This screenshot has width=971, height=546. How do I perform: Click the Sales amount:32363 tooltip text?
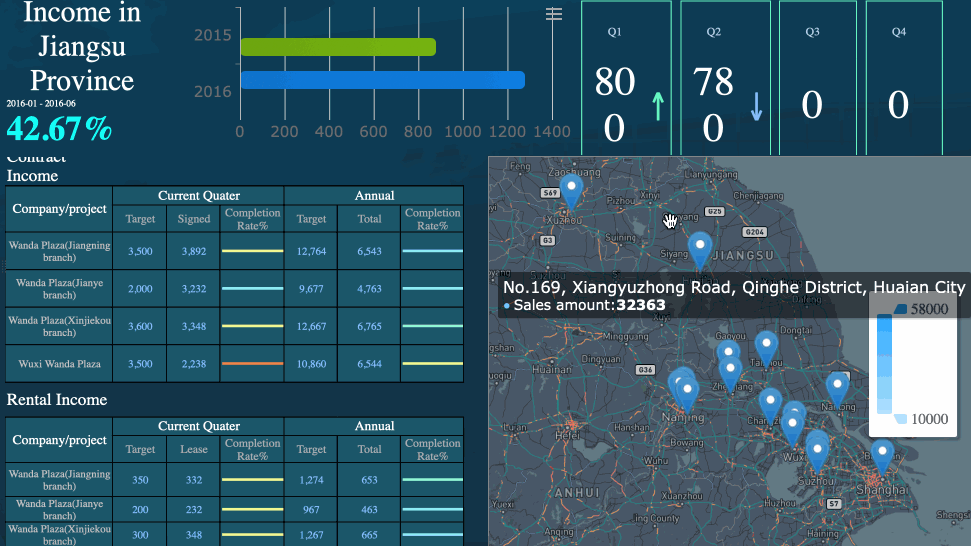click(589, 305)
